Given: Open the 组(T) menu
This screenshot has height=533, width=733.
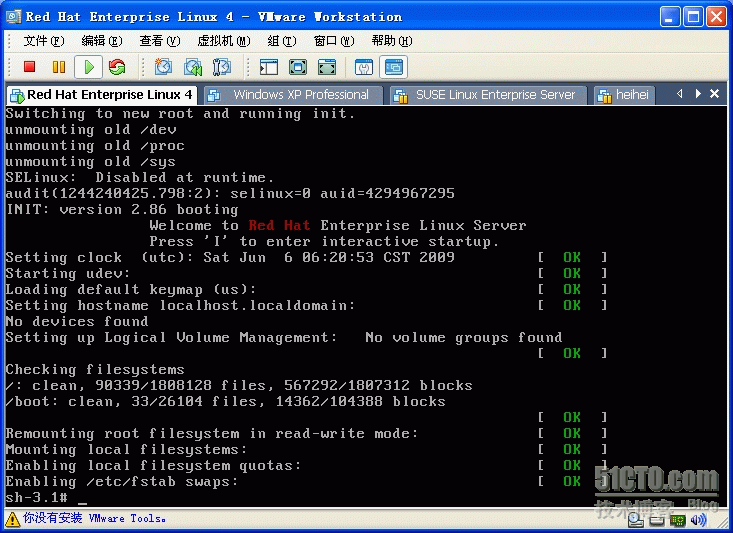Looking at the screenshot, I should coord(282,41).
